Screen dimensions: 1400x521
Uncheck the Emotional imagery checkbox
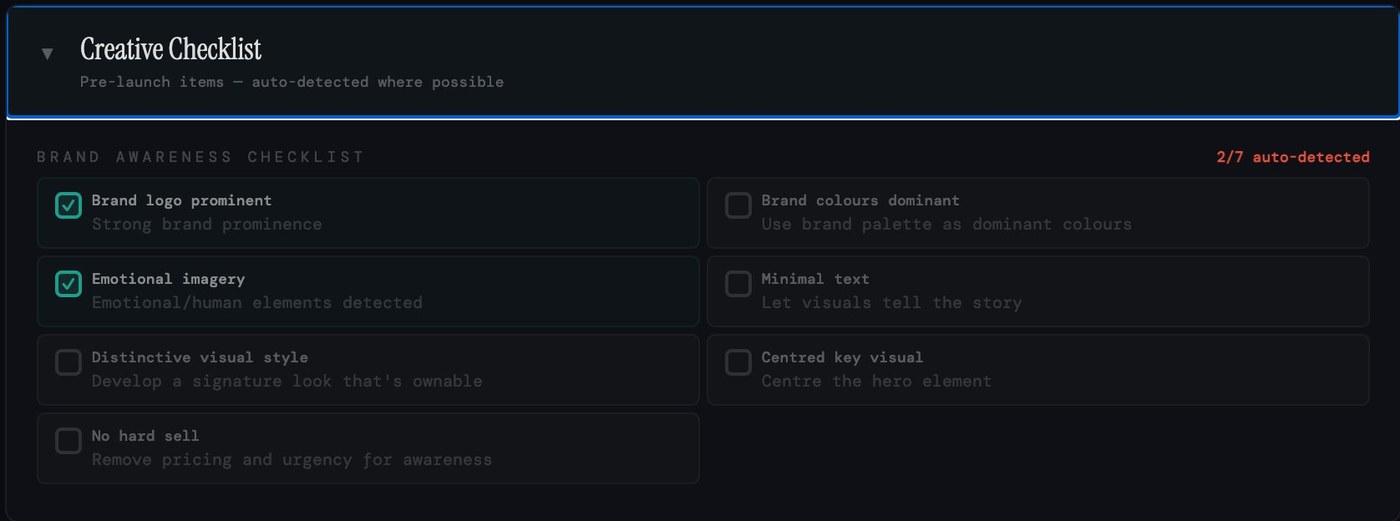pos(68,284)
